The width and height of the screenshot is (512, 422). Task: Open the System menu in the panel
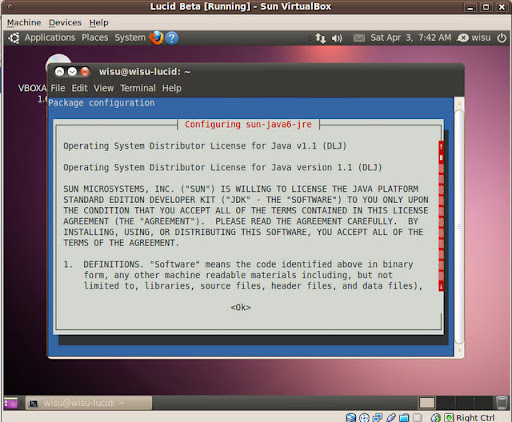click(130, 37)
